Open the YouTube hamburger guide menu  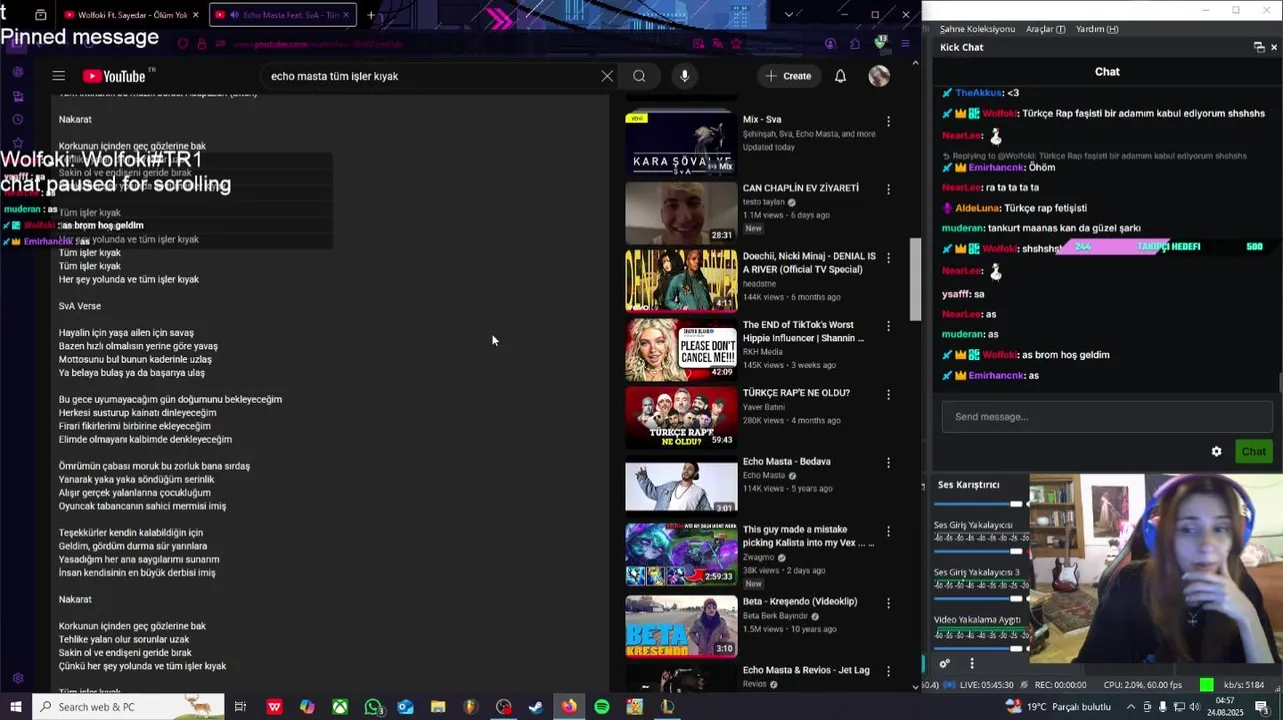tap(59, 76)
